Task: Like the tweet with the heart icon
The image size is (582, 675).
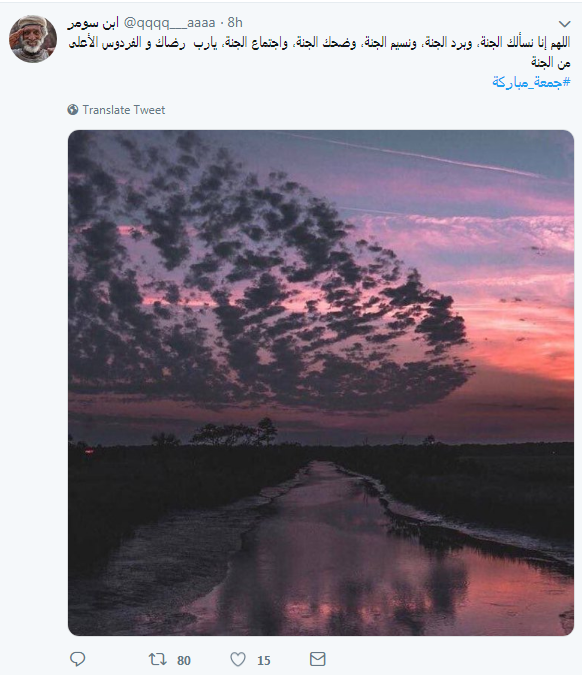Action: tap(238, 659)
